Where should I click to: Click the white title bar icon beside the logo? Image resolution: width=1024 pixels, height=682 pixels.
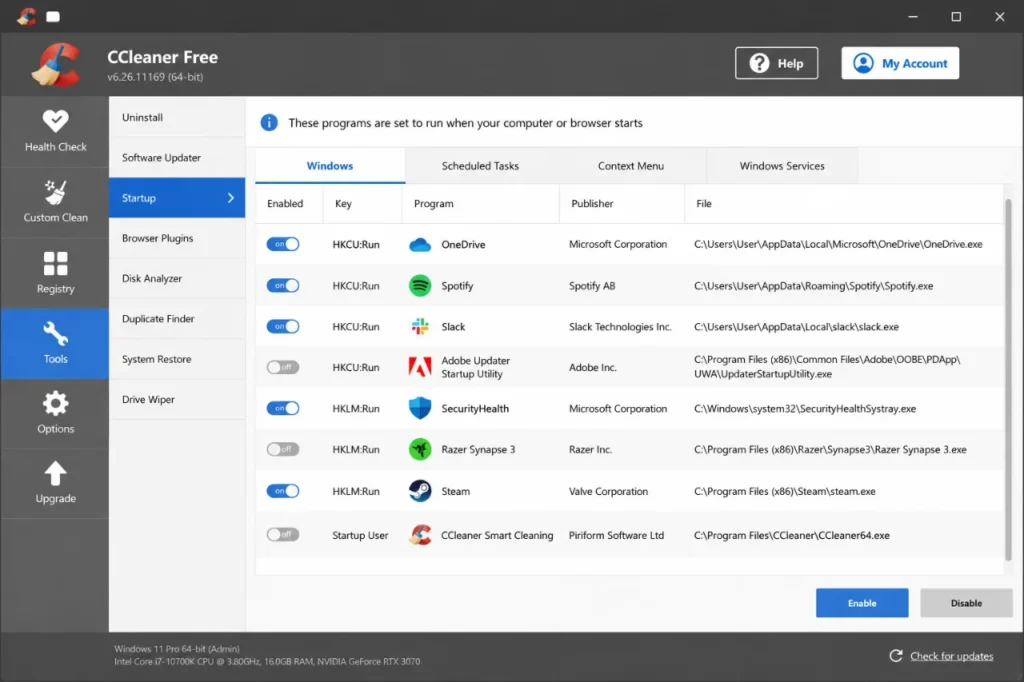(54, 16)
